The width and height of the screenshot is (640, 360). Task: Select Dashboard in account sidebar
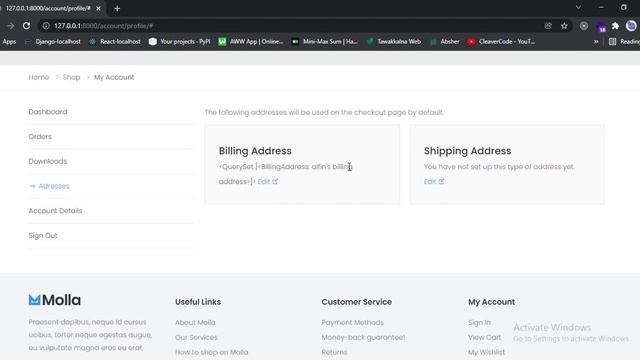48,112
